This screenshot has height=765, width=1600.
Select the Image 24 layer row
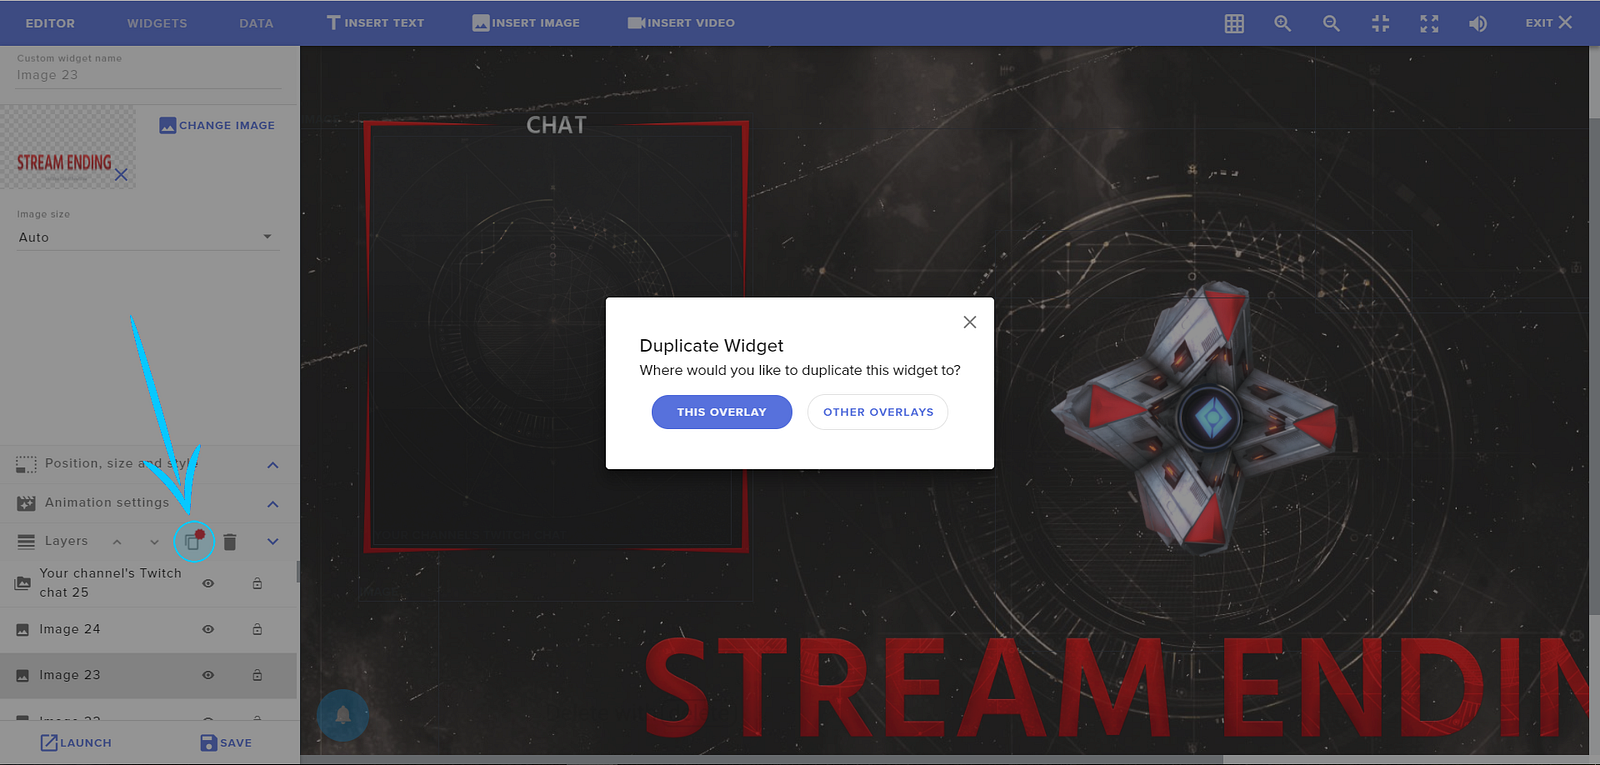(x=148, y=630)
